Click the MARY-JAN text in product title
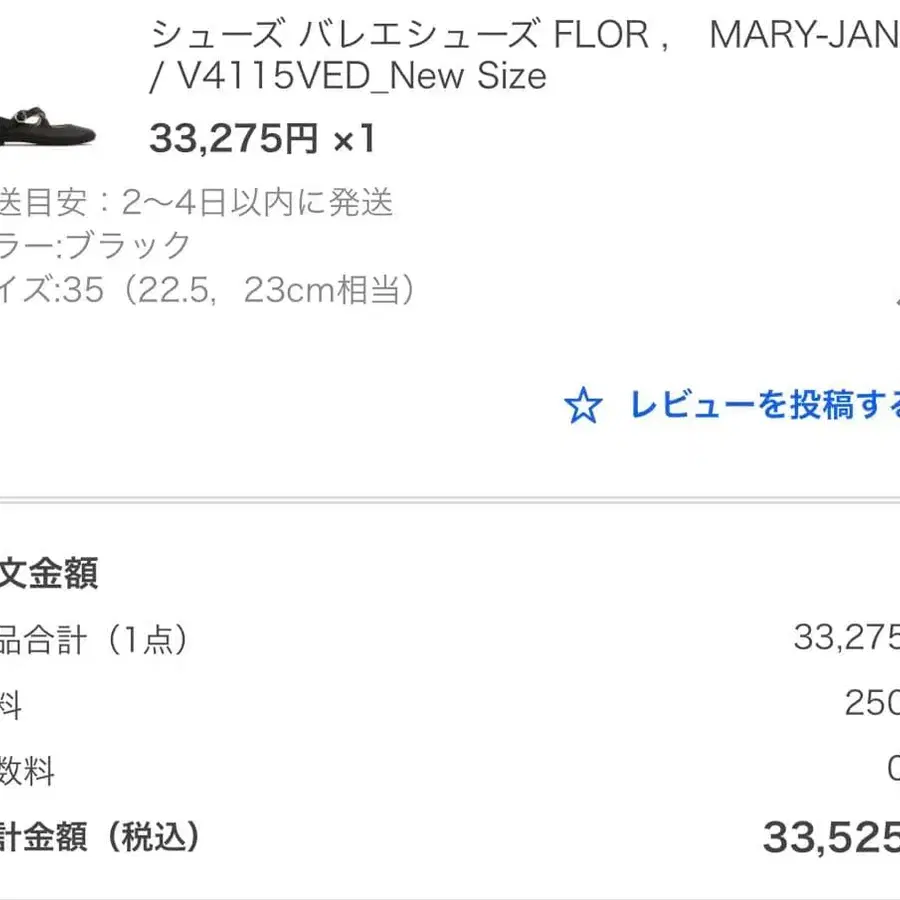 pos(805,34)
